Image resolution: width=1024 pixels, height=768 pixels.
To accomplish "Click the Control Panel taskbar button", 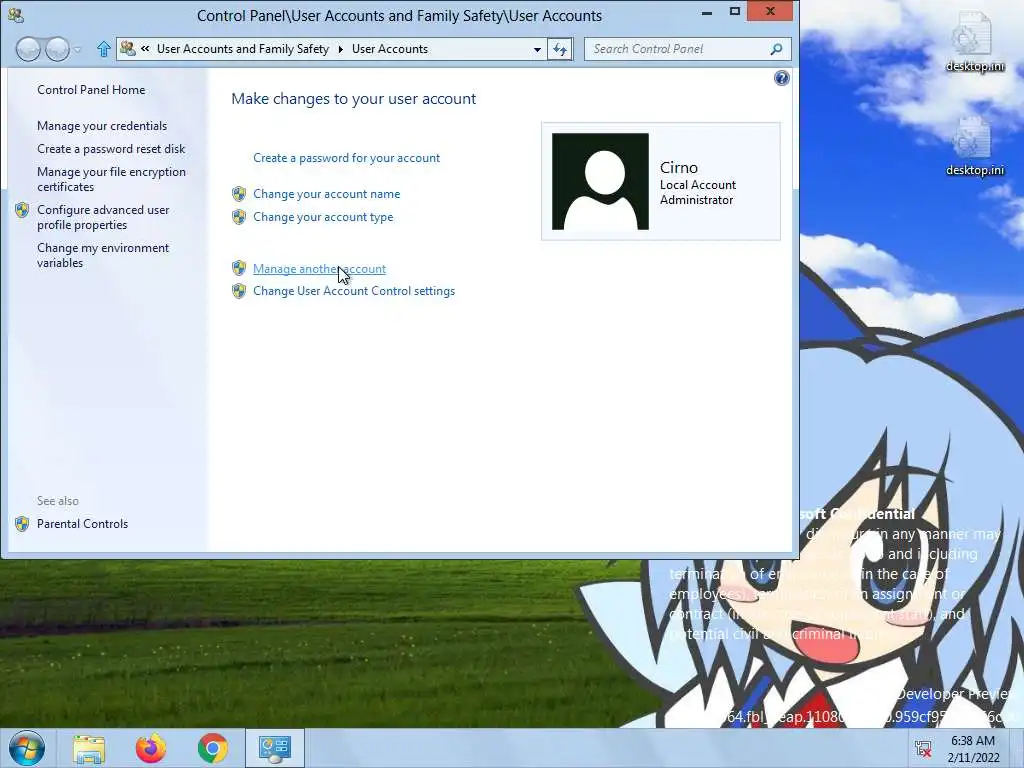I will 274,748.
